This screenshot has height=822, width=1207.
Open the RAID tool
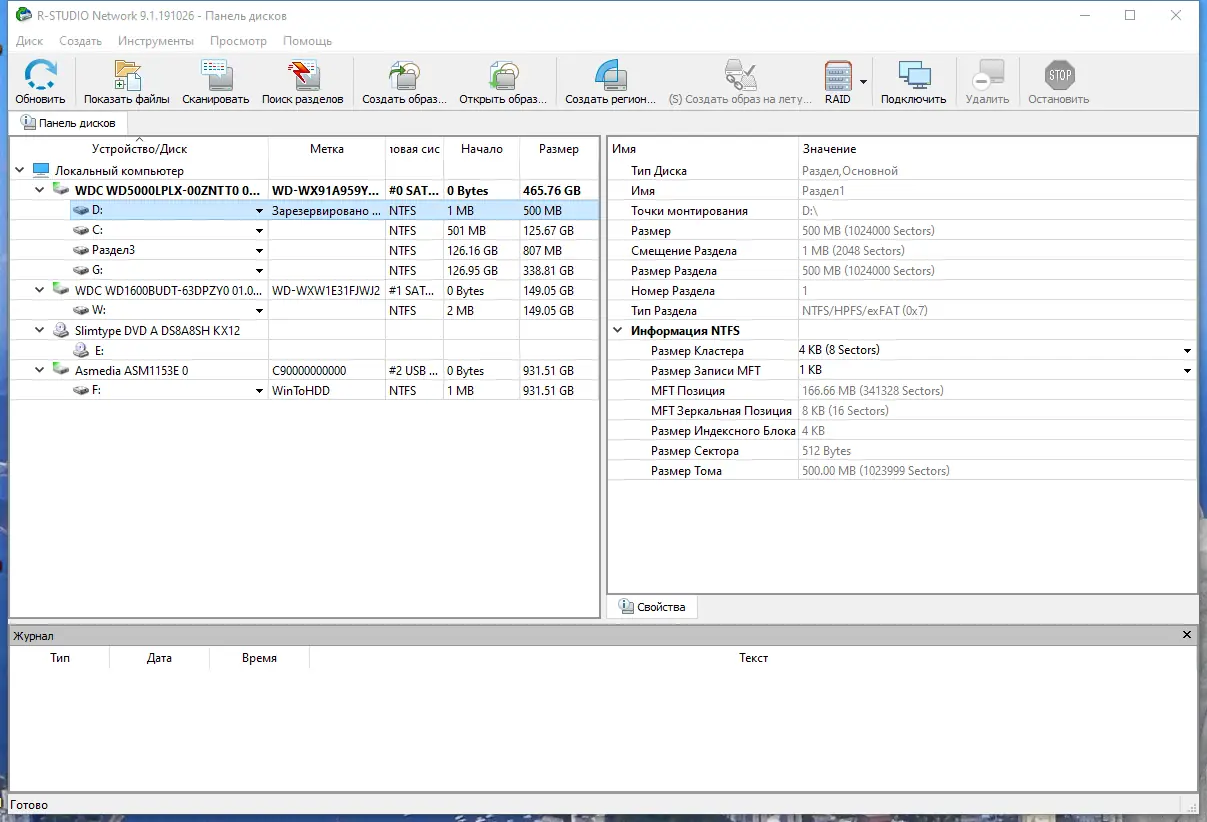838,75
